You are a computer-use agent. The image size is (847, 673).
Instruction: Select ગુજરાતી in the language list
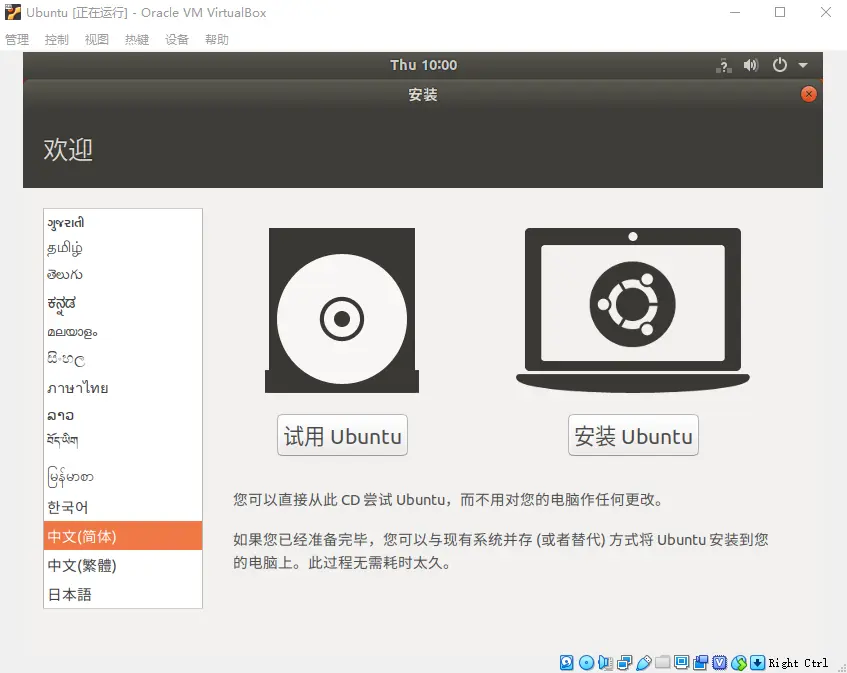tap(123, 223)
